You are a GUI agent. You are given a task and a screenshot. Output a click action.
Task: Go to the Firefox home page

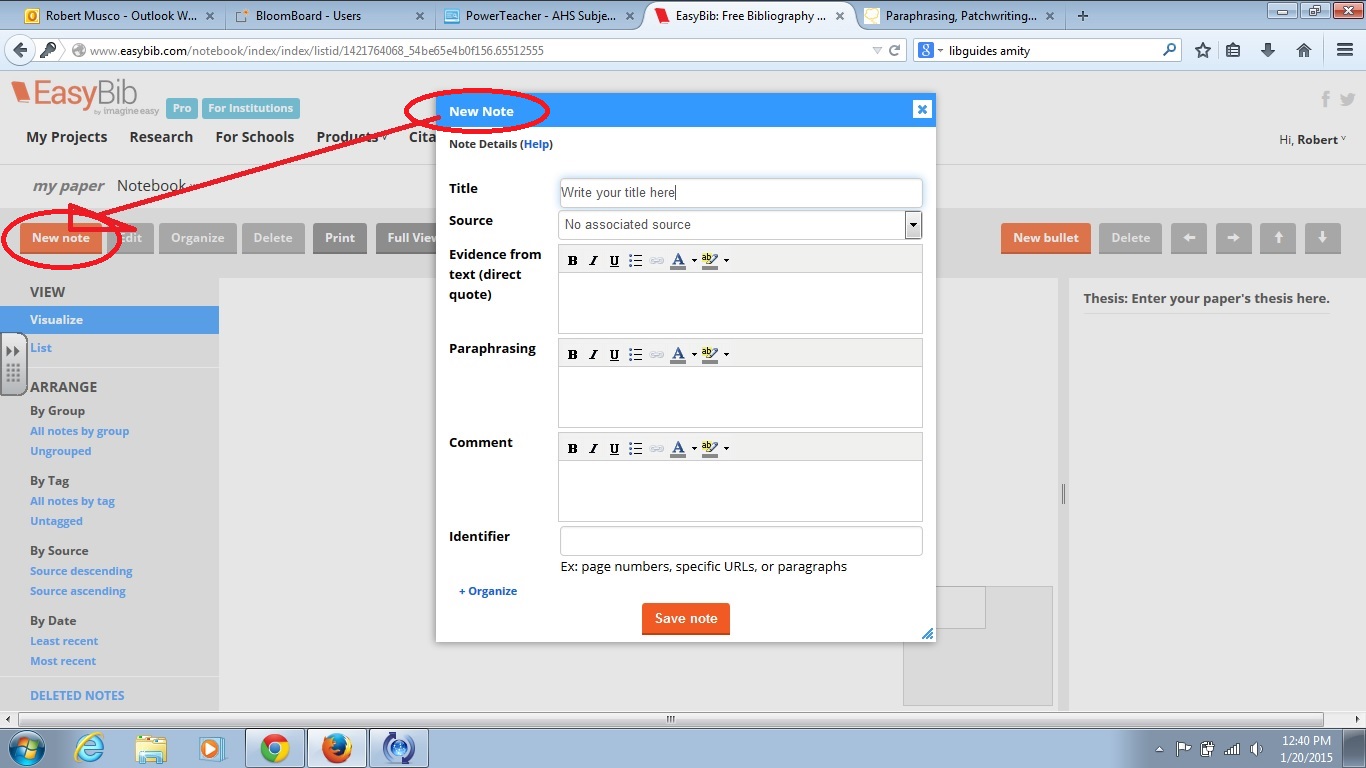click(1304, 50)
